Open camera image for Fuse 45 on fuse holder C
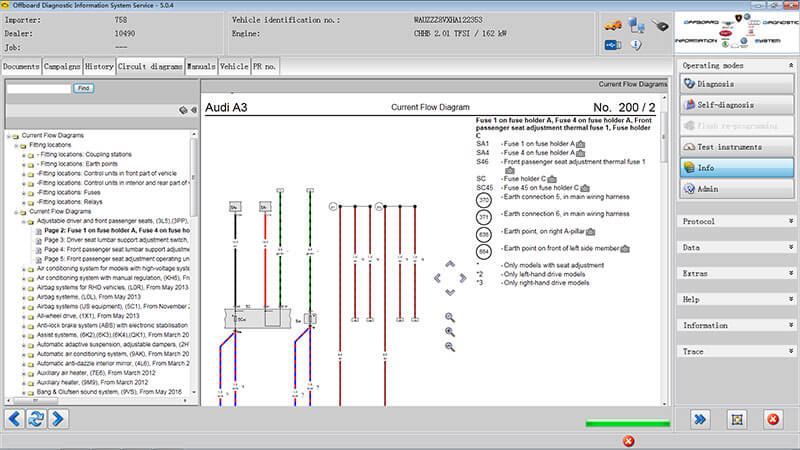Screen dimensions: 800x450 pyautogui.click(x=585, y=188)
